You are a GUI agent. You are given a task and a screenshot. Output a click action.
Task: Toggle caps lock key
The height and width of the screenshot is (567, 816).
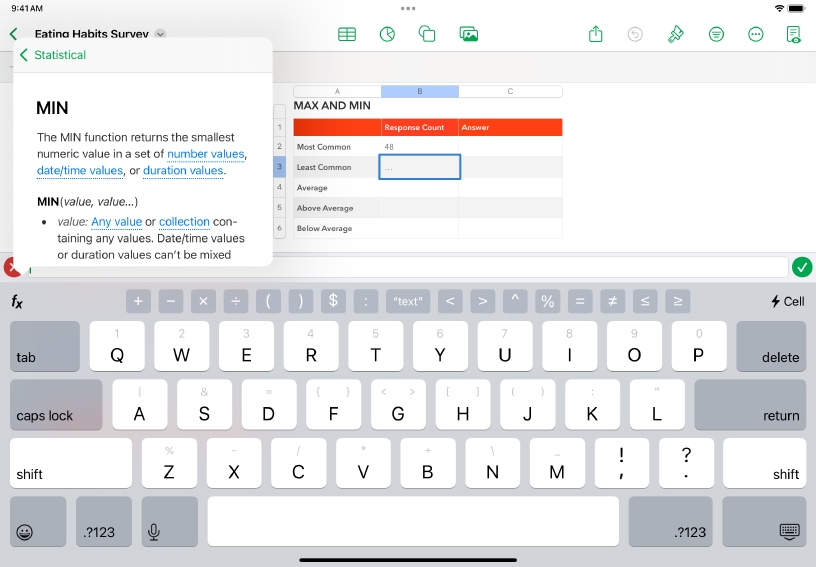56,405
